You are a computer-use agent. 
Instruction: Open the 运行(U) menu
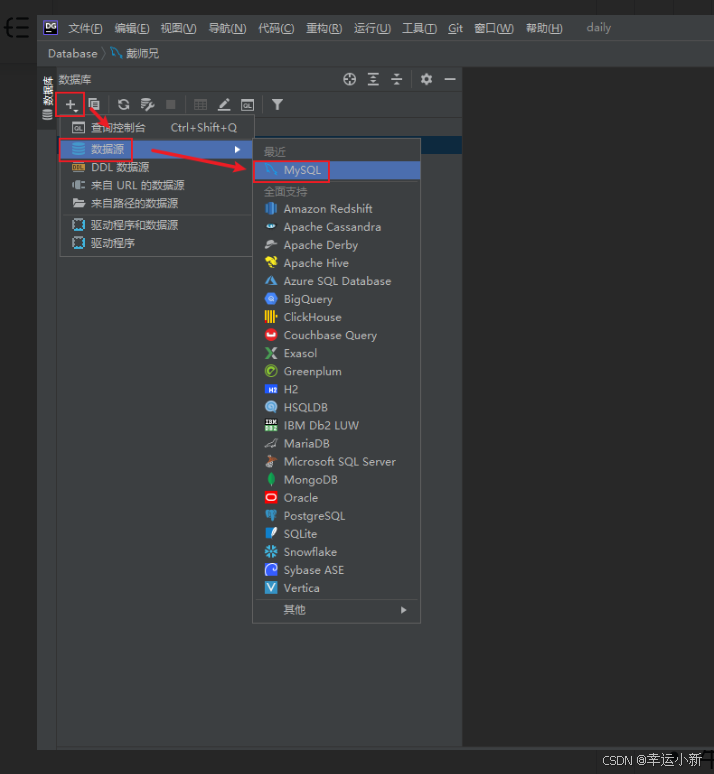click(372, 28)
